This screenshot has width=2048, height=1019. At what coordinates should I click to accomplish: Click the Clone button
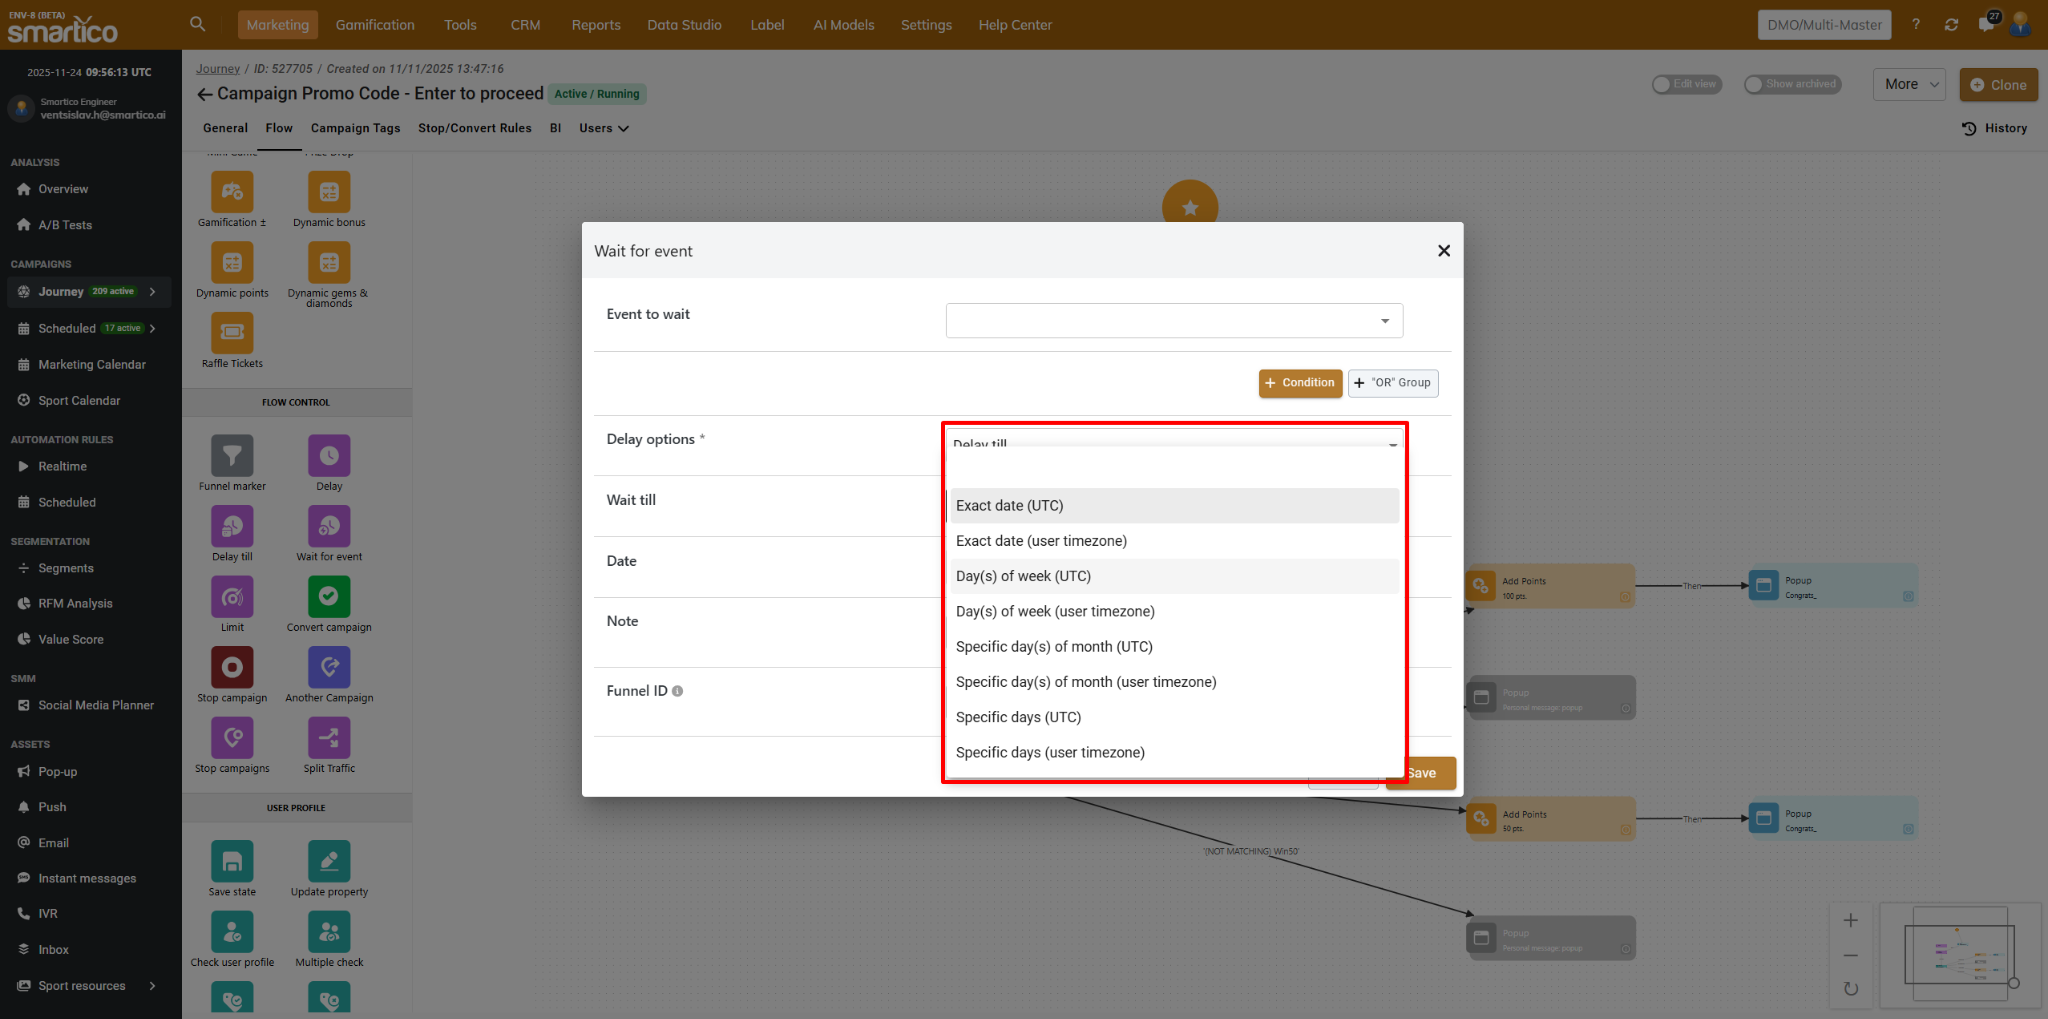(x=1998, y=85)
